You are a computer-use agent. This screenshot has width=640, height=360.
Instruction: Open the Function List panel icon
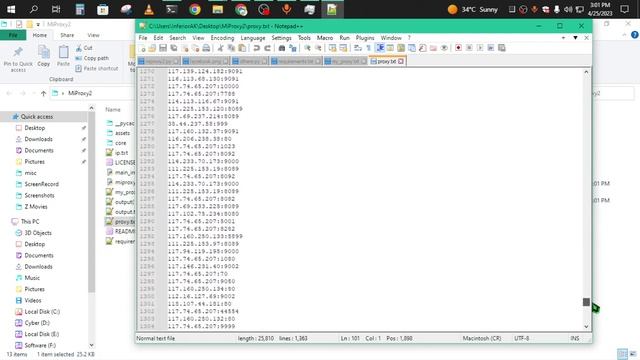(x=422, y=48)
